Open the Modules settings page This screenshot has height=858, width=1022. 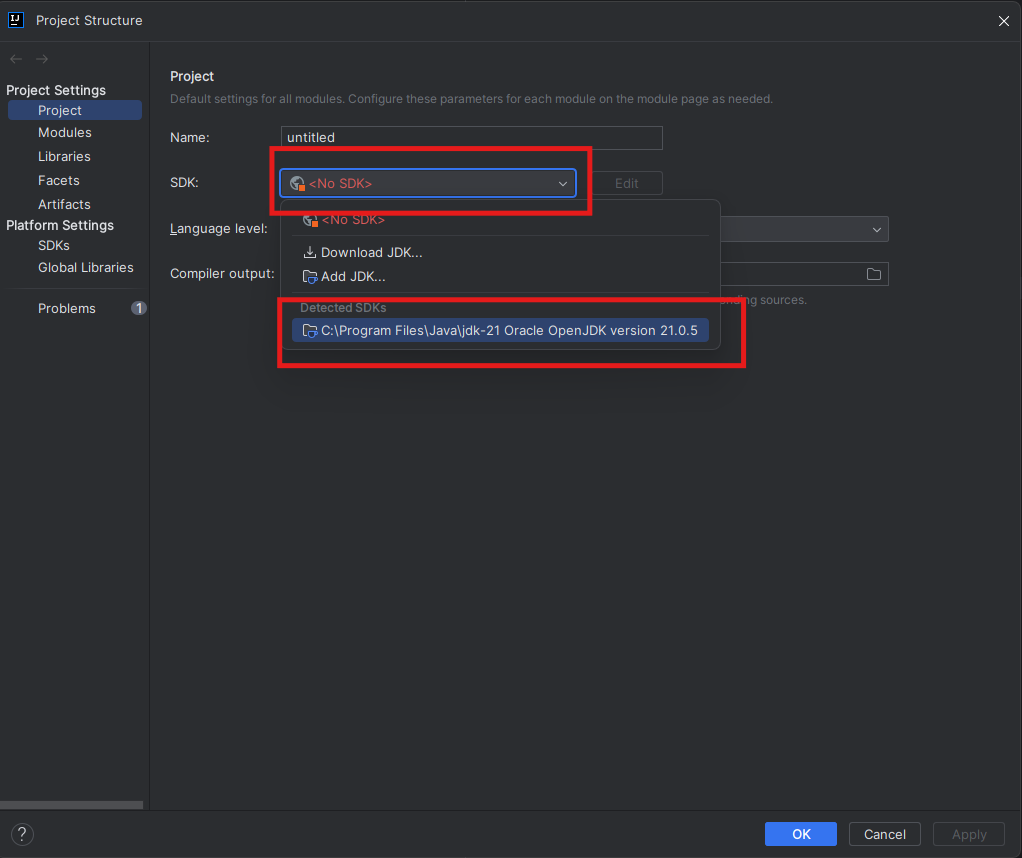pos(65,132)
